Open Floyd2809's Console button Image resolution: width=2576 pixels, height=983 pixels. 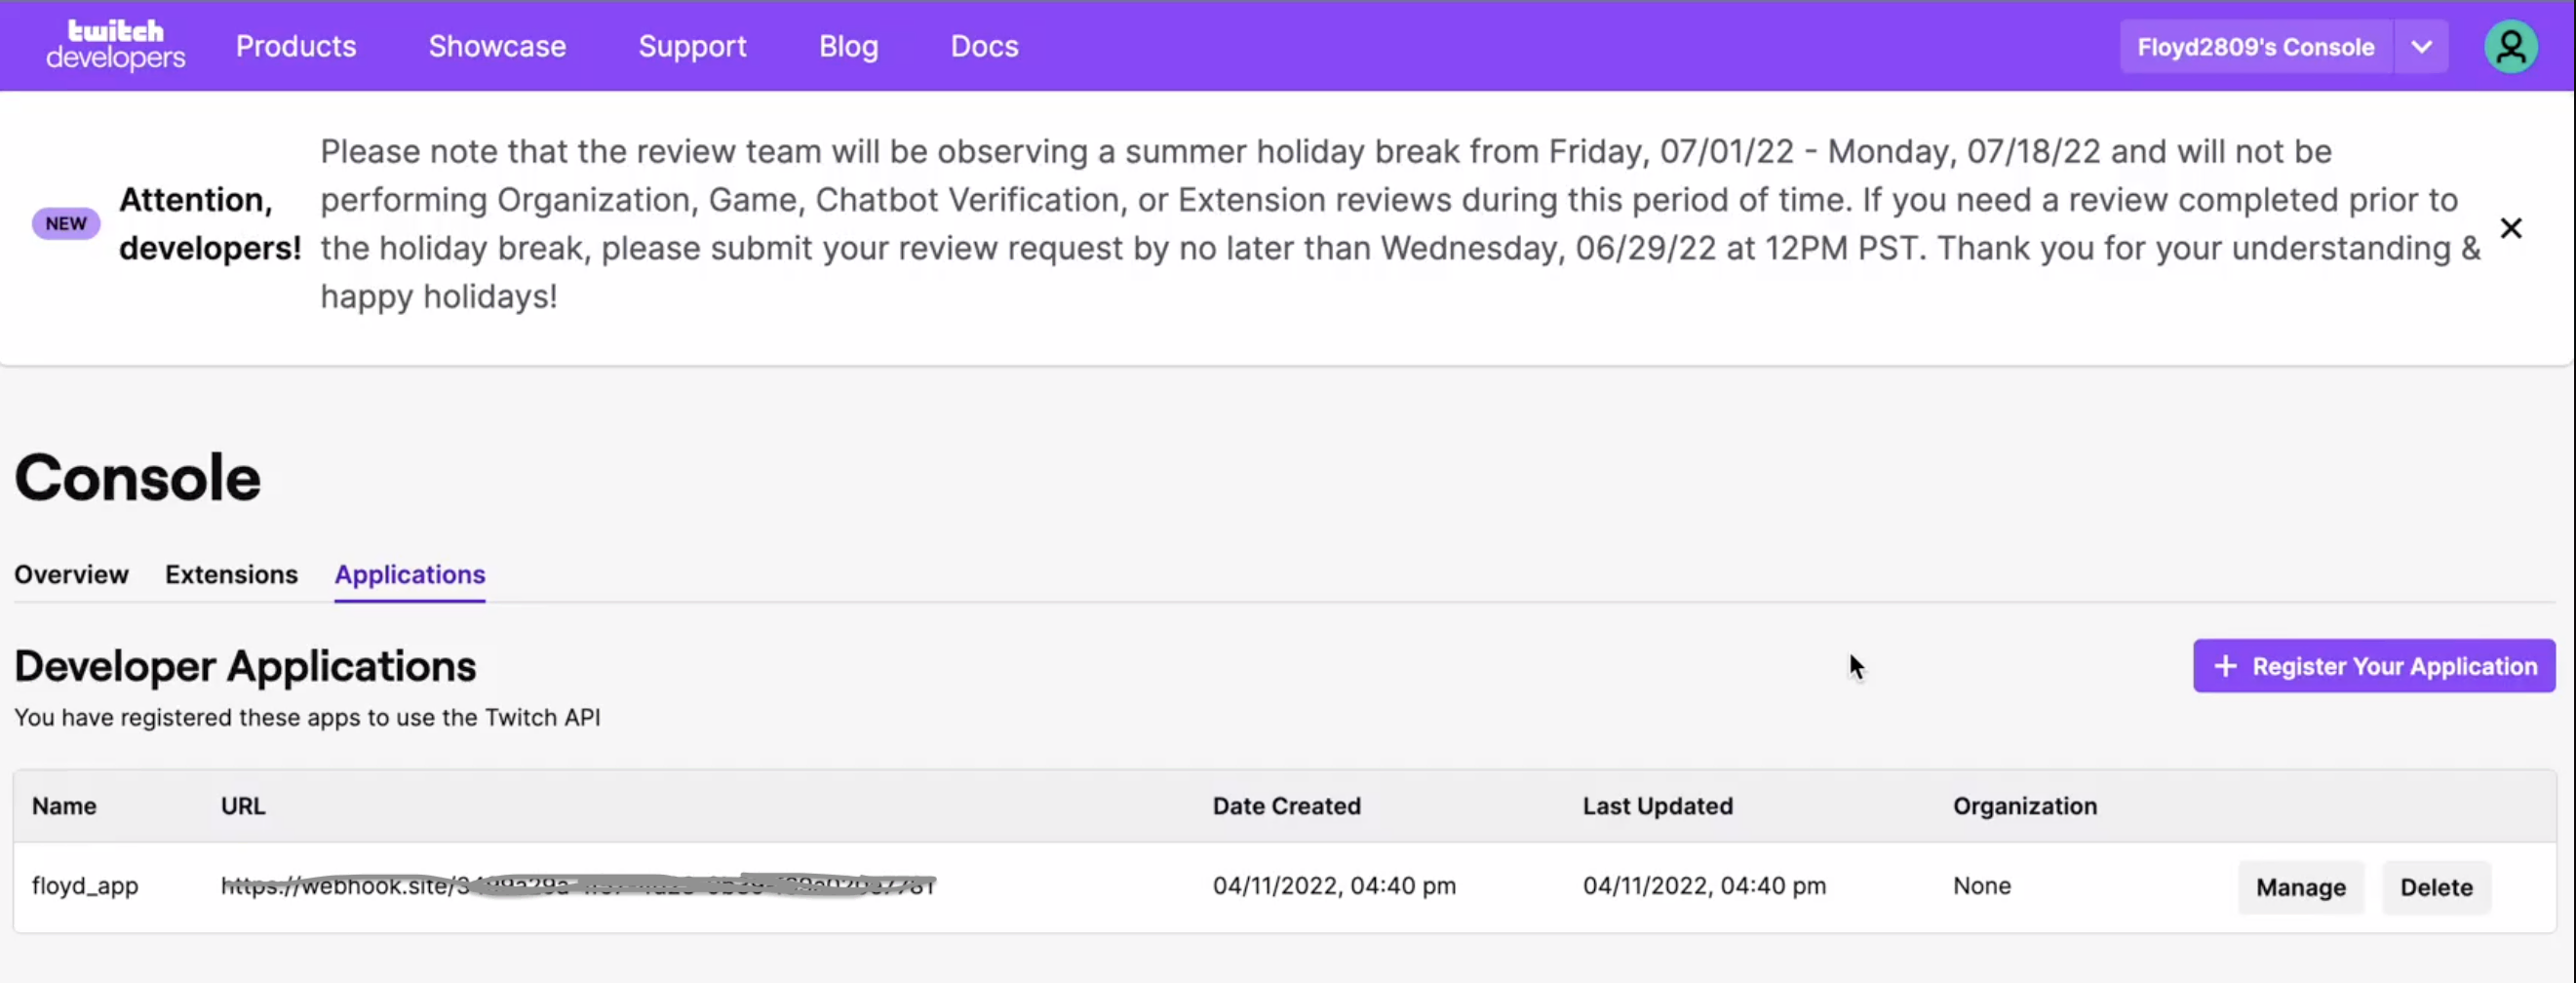coord(2255,46)
